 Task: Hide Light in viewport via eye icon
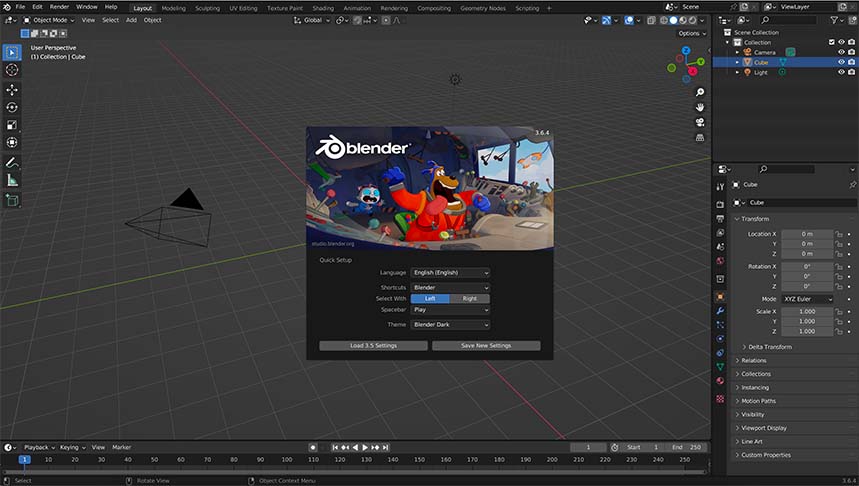click(841, 72)
